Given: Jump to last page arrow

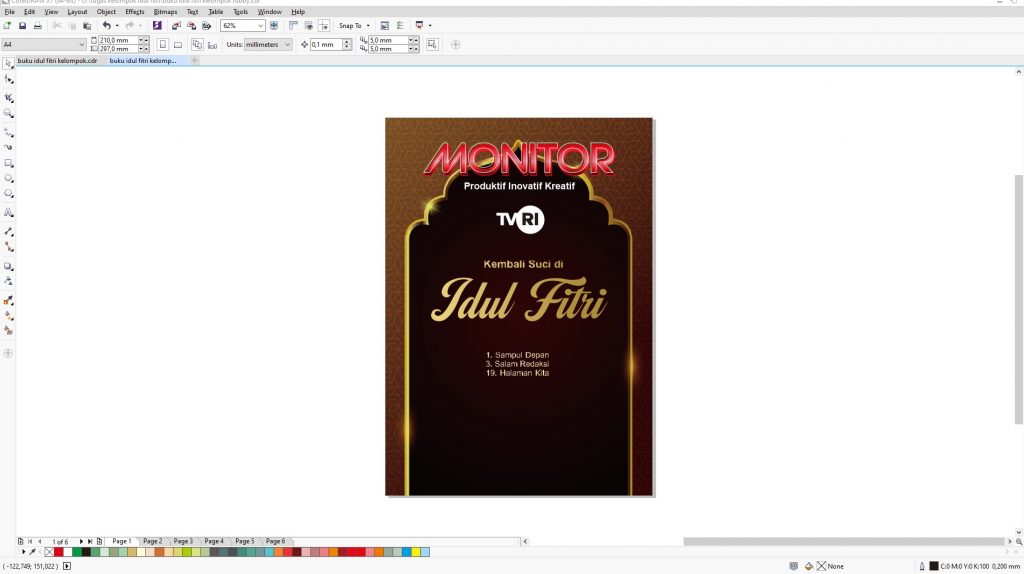Looking at the screenshot, I should [x=90, y=541].
